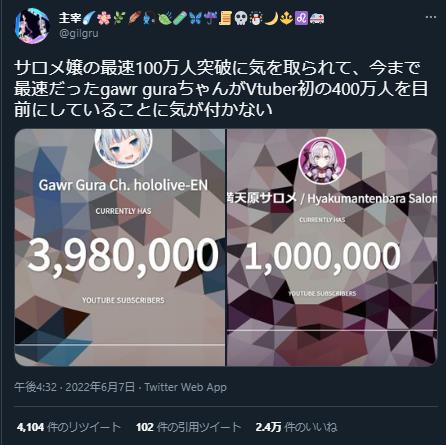Click Salome's channel avatar in image
The image size is (446, 445).
pos(322,161)
